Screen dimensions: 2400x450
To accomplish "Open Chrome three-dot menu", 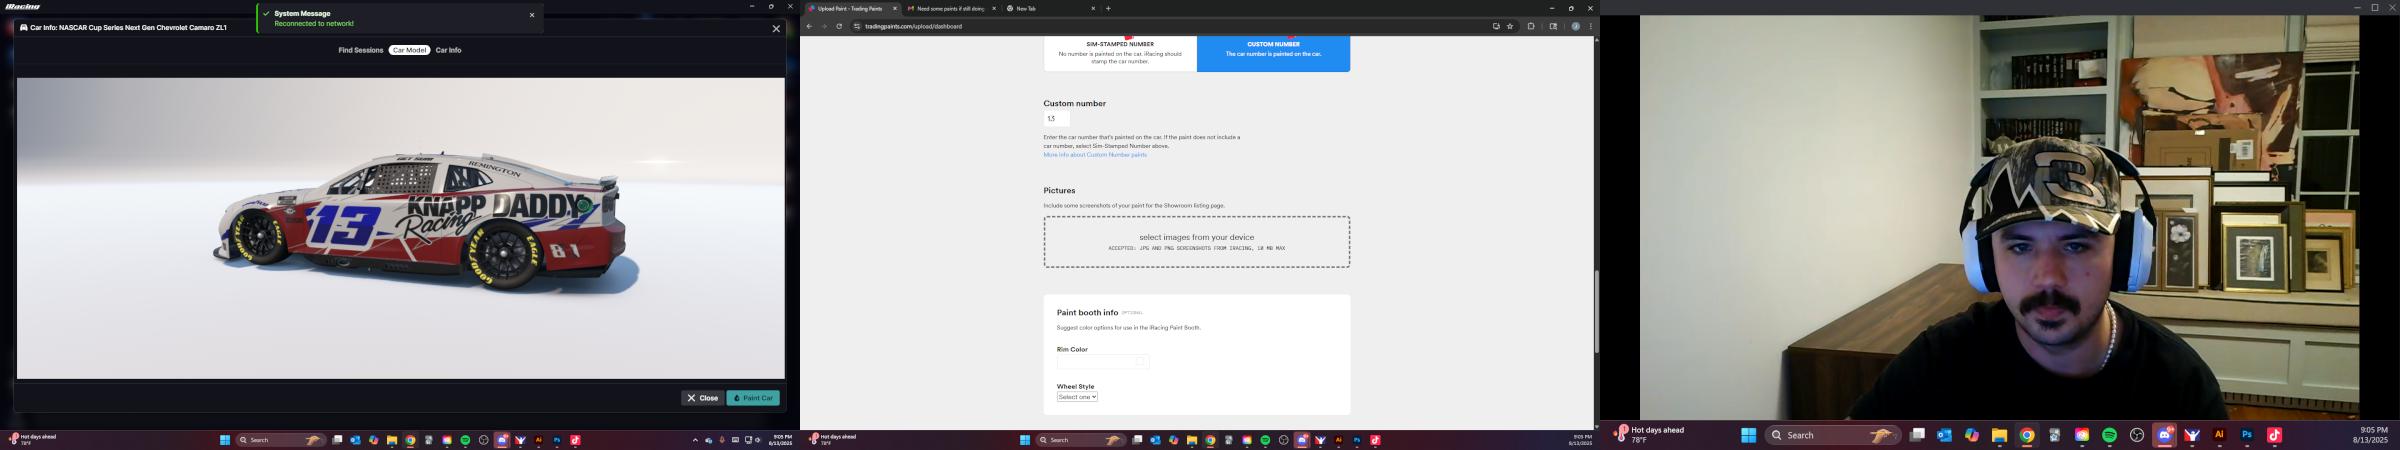I will [x=1590, y=26].
